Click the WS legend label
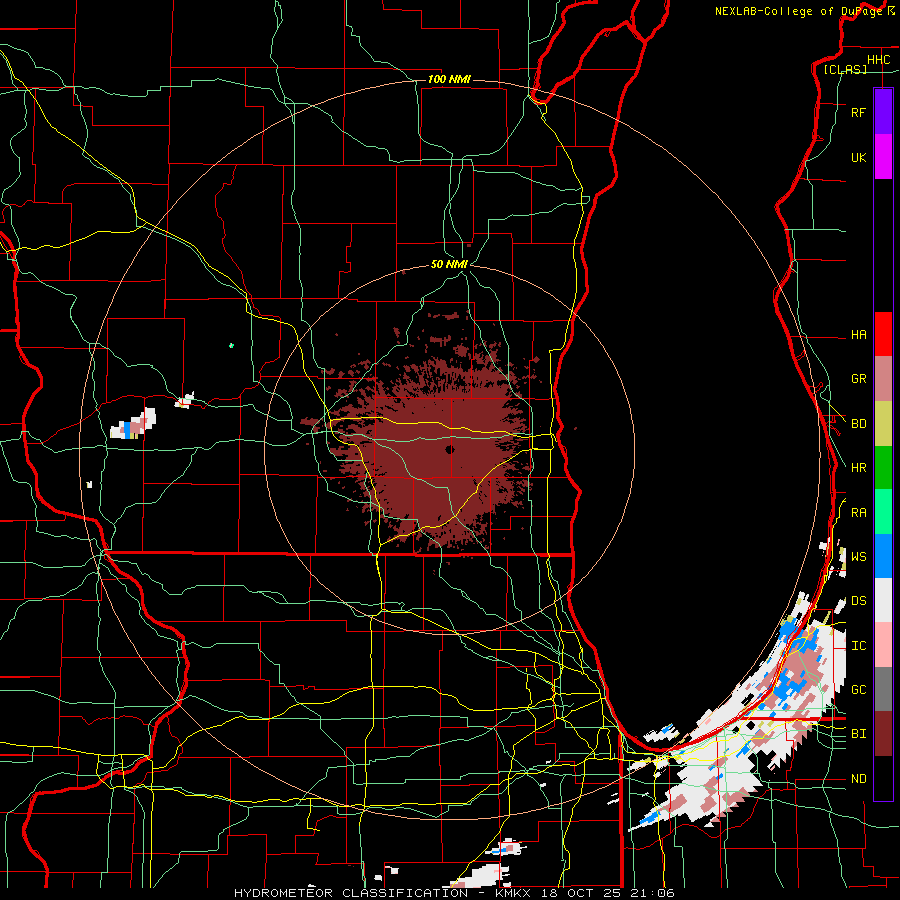Screen dimensions: 900x900 (858, 557)
